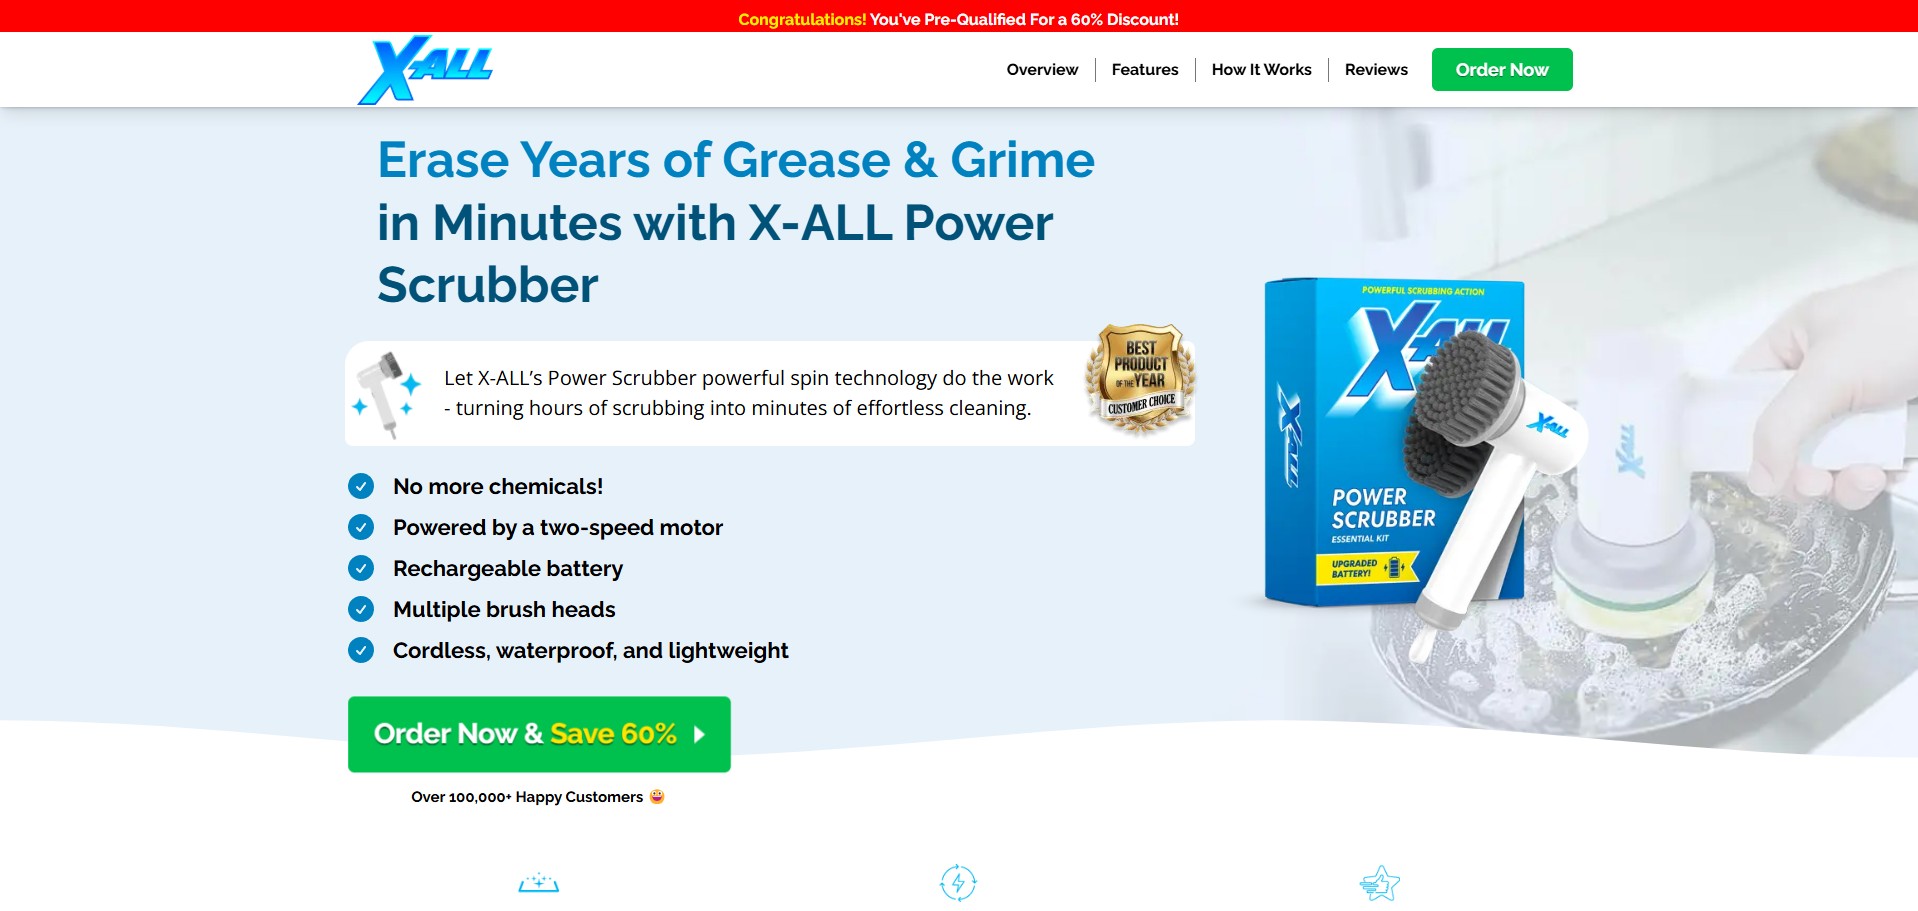Click checkmark beside Cordless, waterproof, and lightweight

pyautogui.click(x=361, y=650)
